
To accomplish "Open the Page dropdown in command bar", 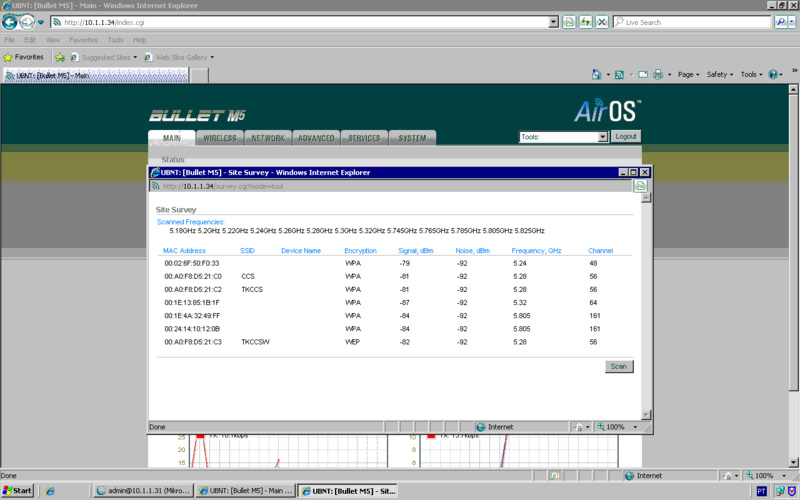I will click(688, 74).
